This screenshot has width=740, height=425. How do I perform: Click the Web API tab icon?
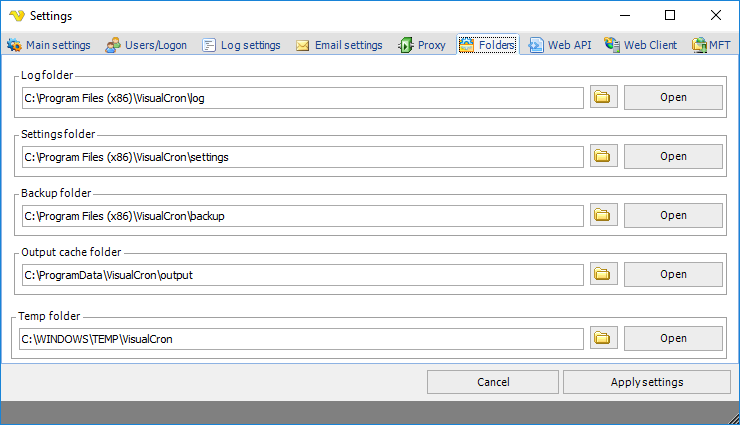point(536,45)
